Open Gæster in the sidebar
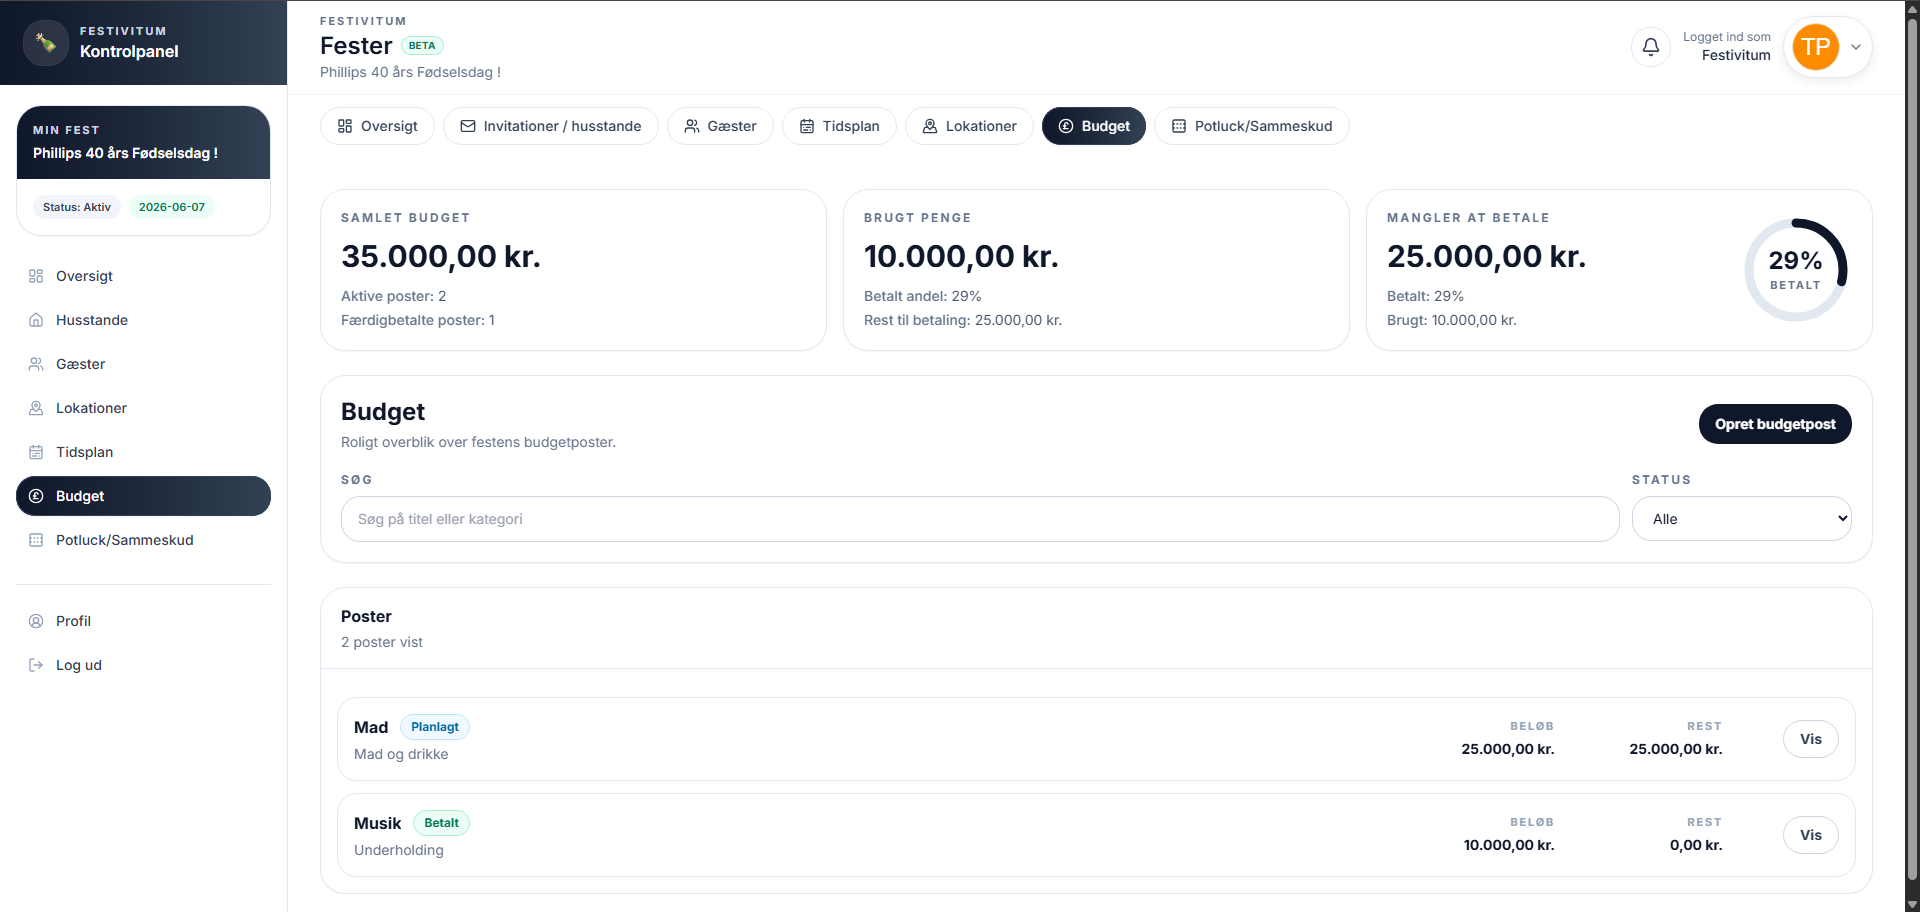Viewport: 1920px width, 912px height. [x=80, y=364]
